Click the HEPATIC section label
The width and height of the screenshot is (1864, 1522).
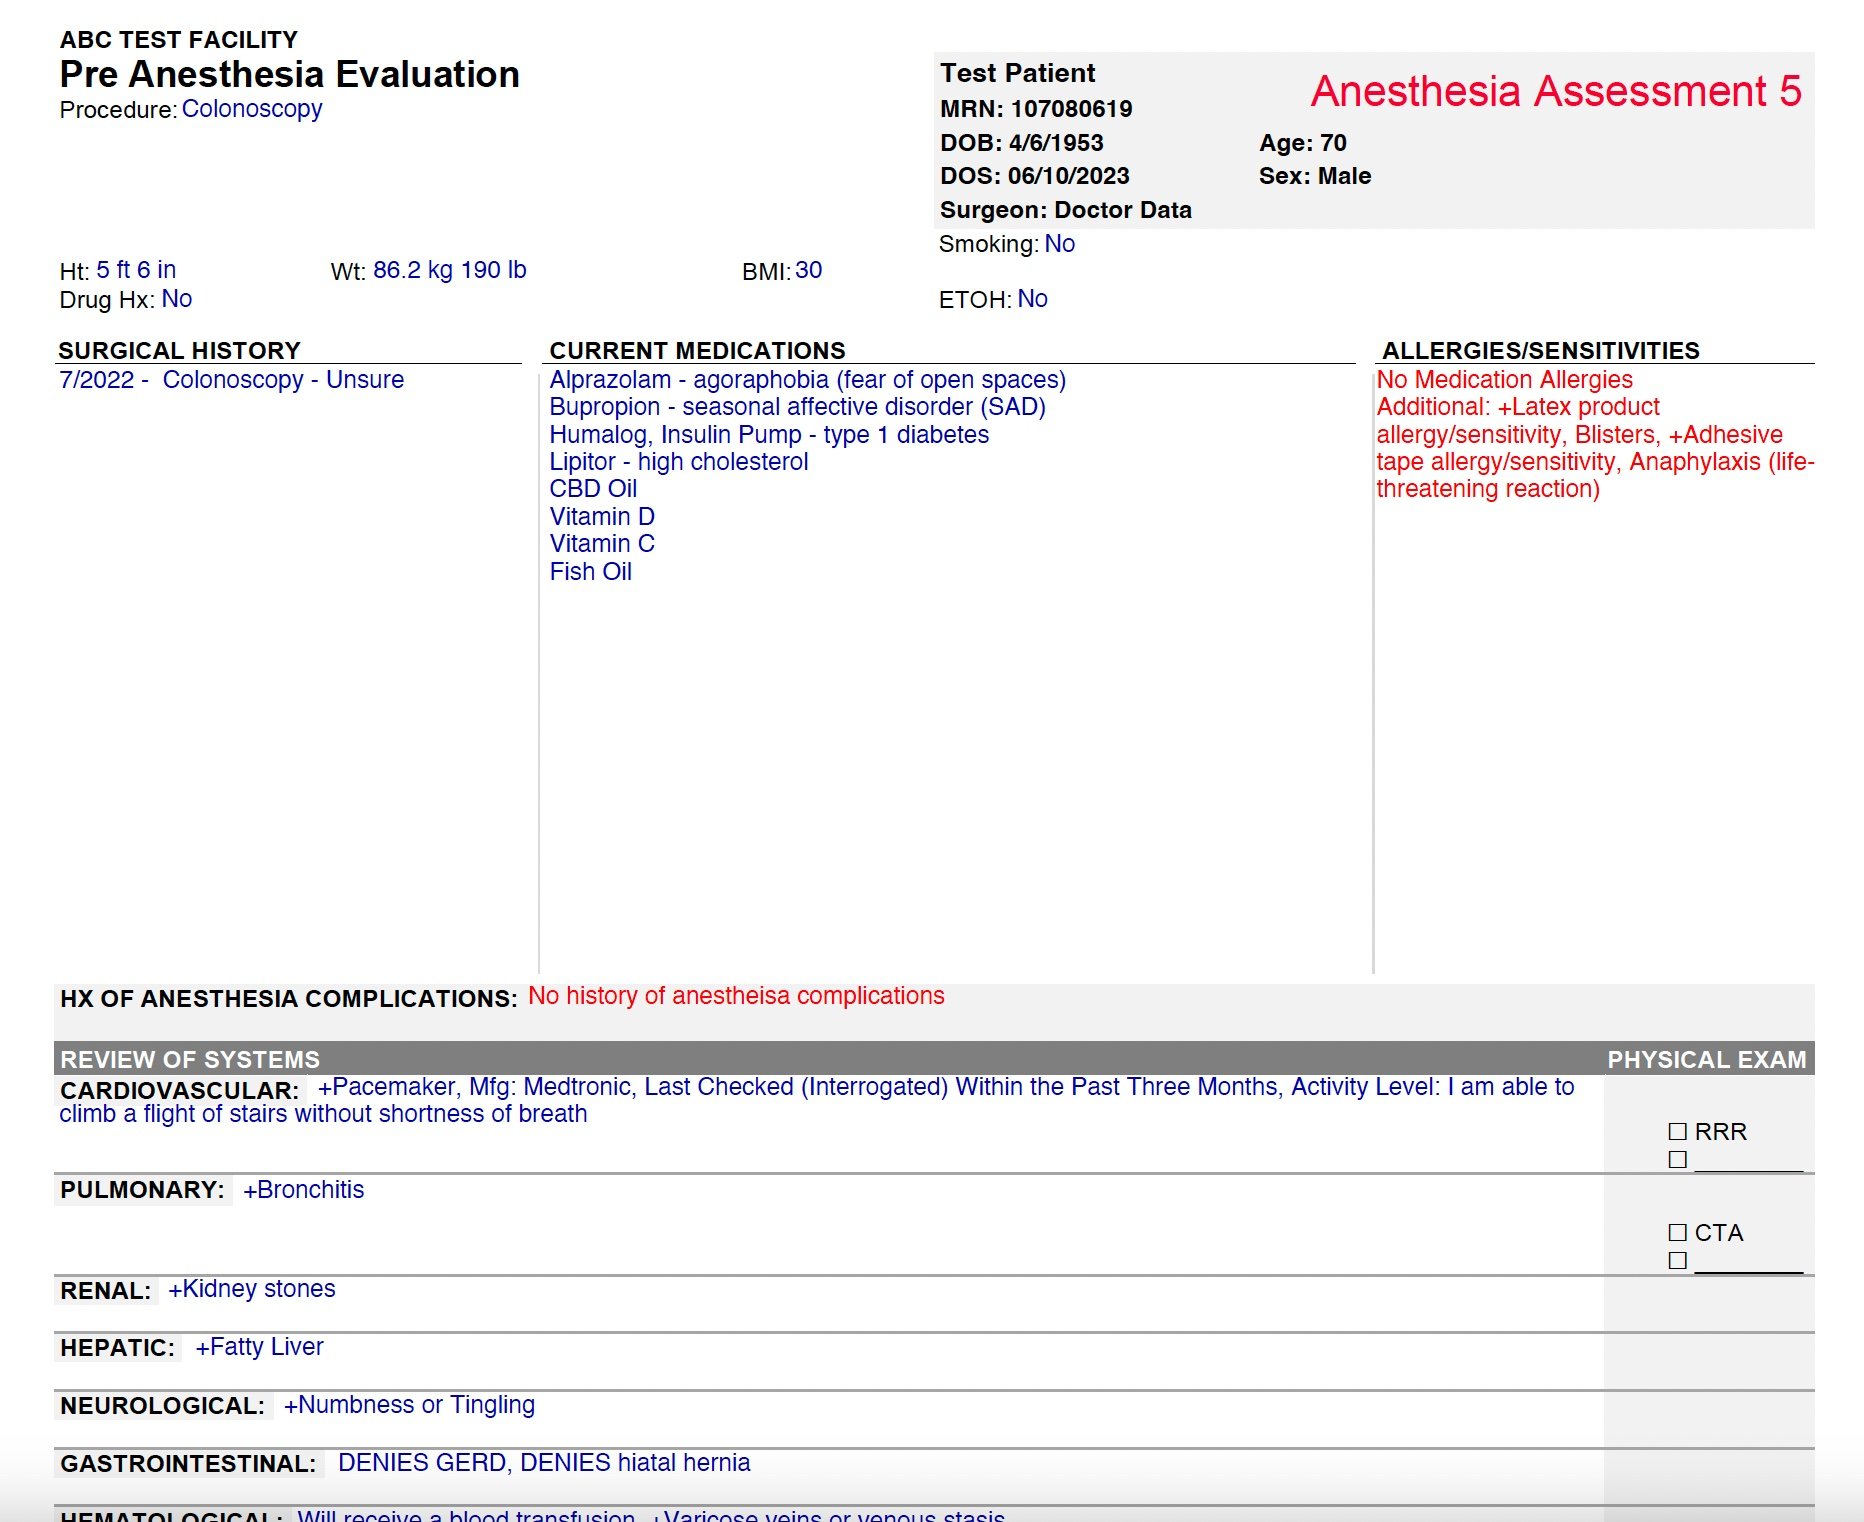tap(118, 1348)
